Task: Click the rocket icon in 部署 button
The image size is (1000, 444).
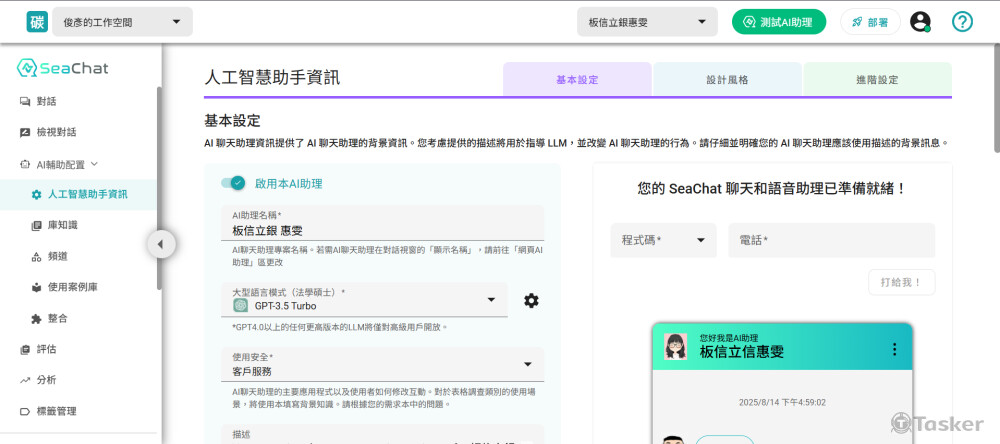Action: pos(857,22)
